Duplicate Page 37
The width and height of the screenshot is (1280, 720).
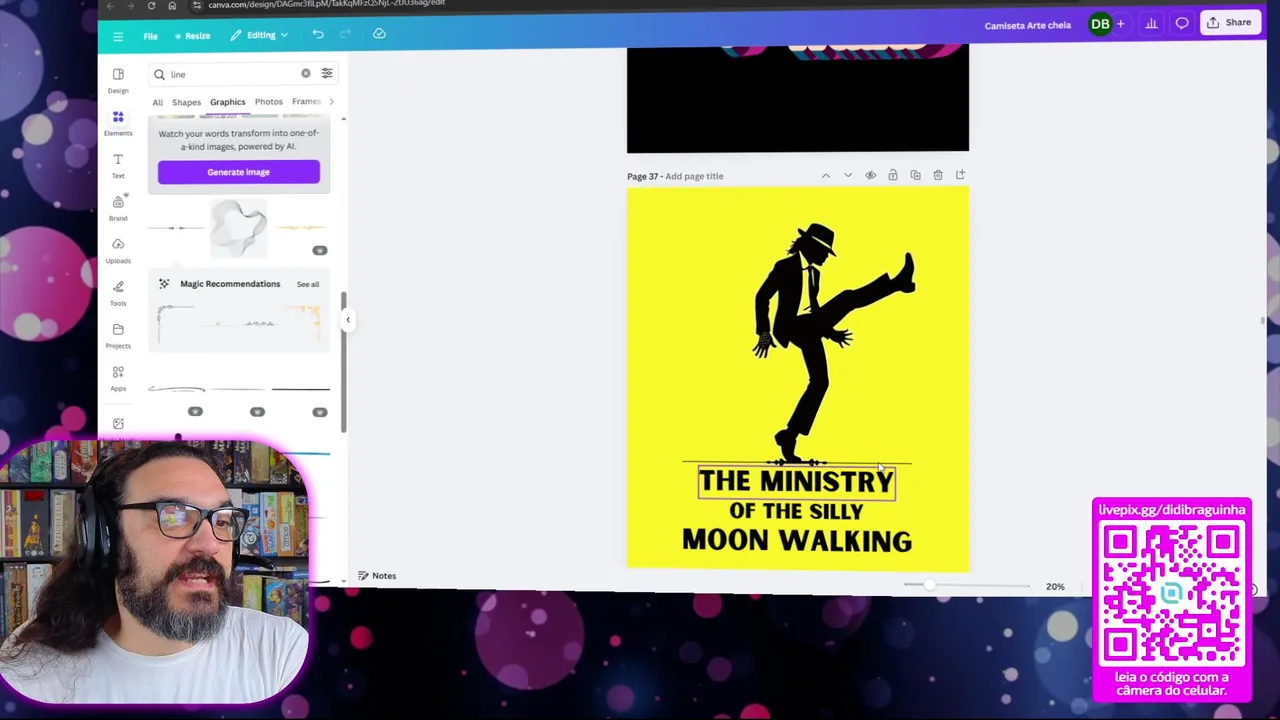(x=915, y=175)
